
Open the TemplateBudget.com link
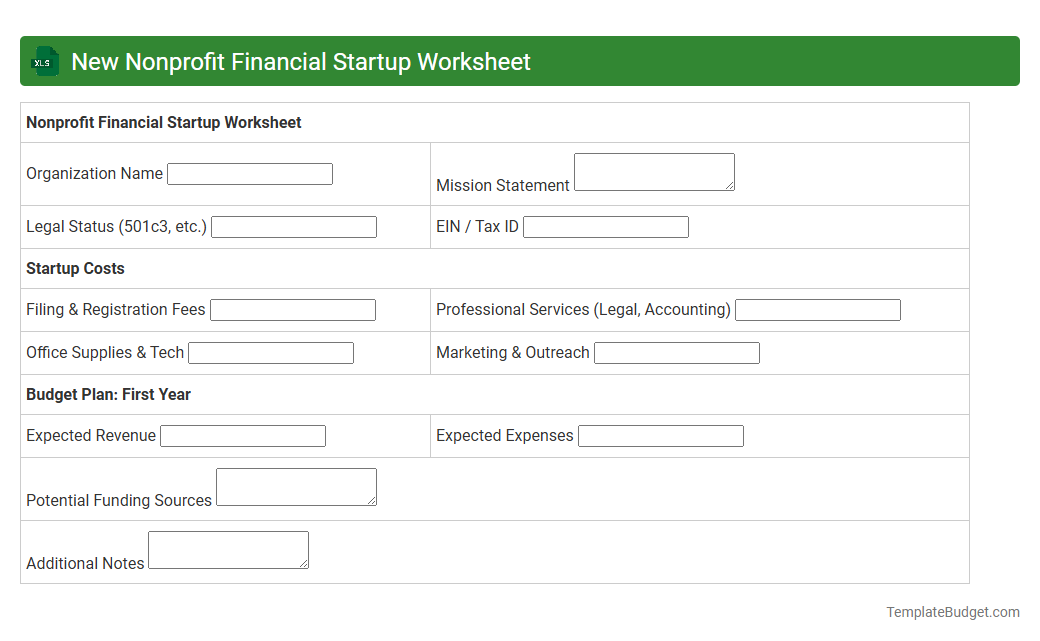953,611
